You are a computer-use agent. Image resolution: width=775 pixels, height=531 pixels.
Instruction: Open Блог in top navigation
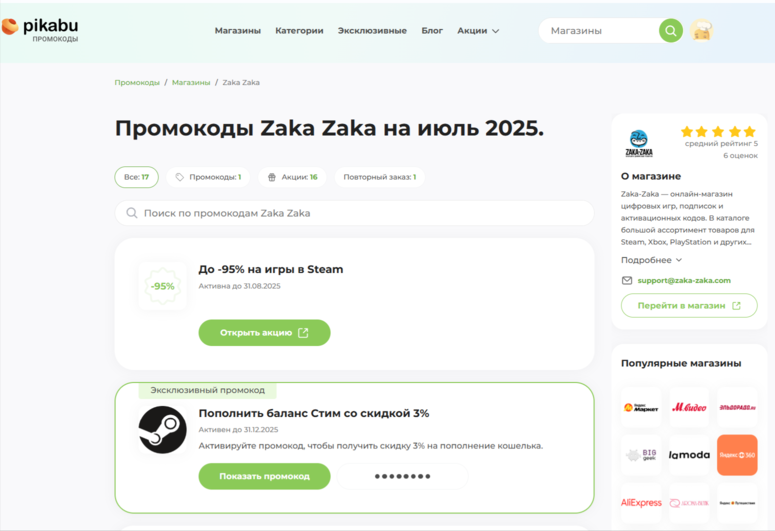pyautogui.click(x=432, y=31)
